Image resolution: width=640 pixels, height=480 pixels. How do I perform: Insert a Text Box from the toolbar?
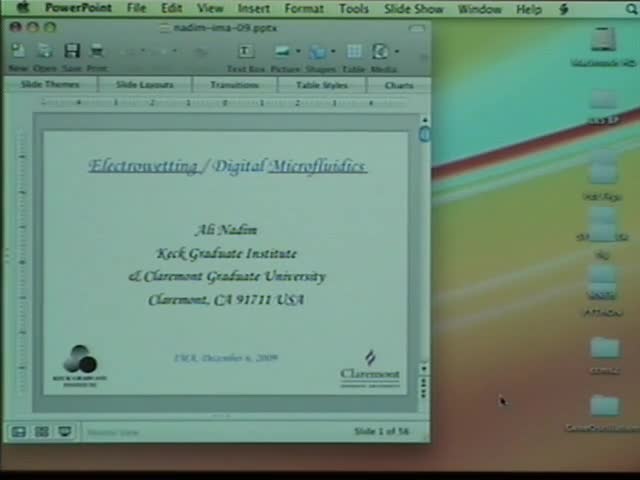click(245, 51)
